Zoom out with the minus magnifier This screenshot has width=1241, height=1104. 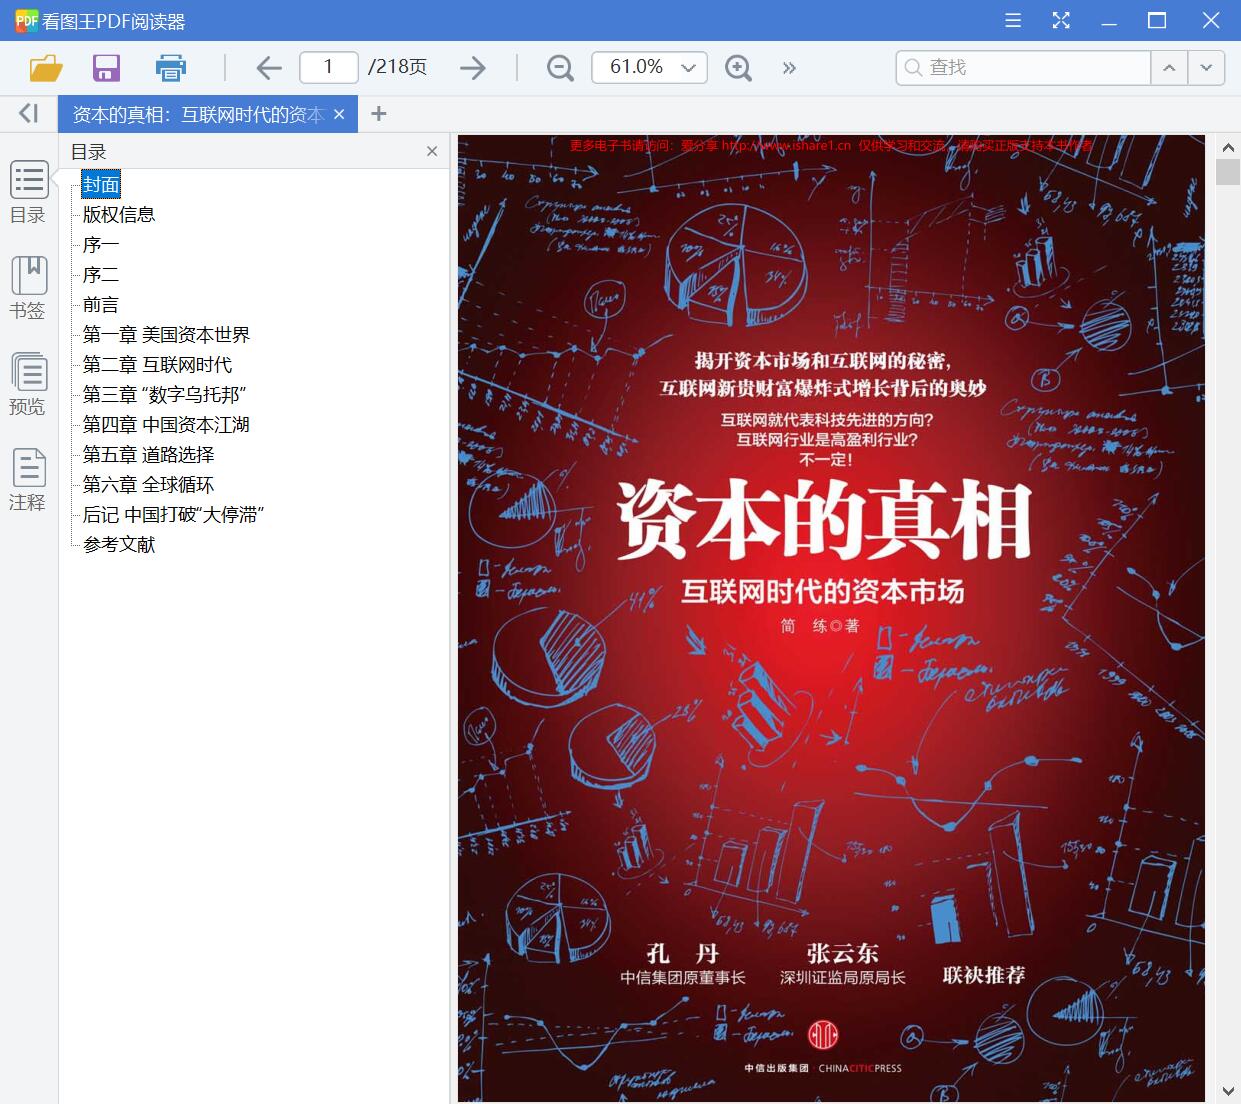tap(560, 68)
